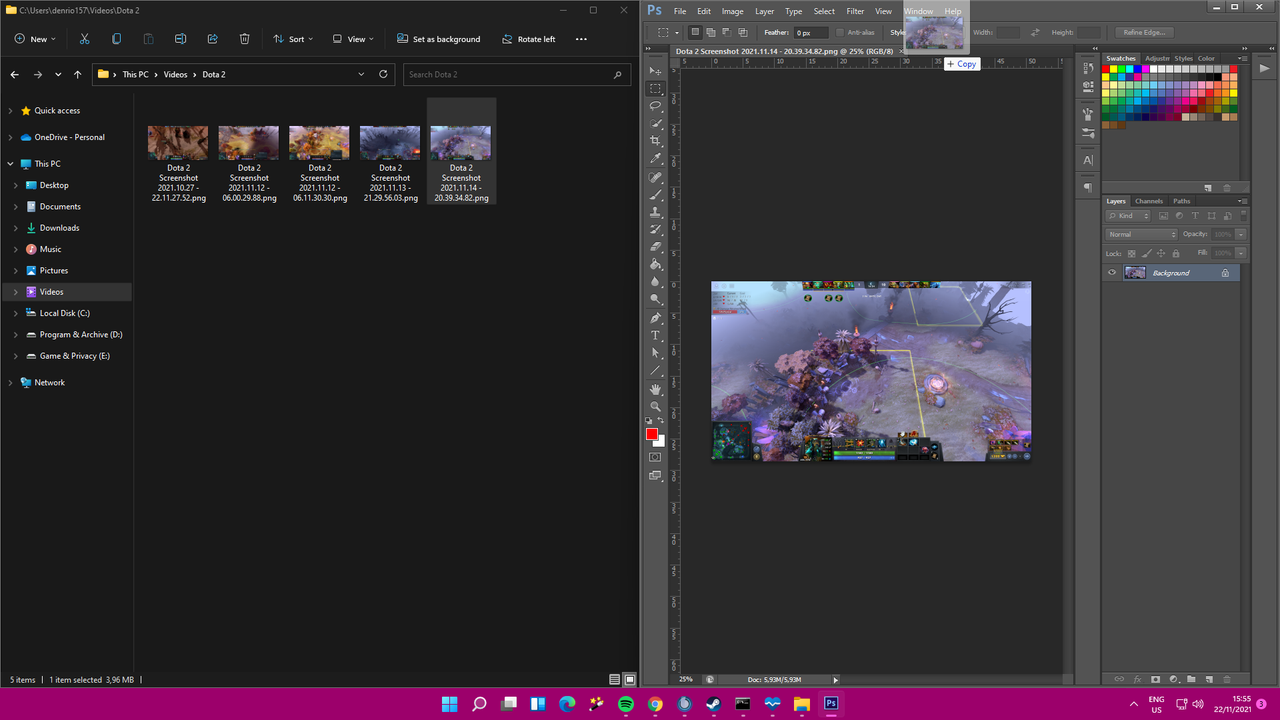This screenshot has width=1280, height=720.
Task: Click the Delete trash icon in Explorer
Action: 244,39
